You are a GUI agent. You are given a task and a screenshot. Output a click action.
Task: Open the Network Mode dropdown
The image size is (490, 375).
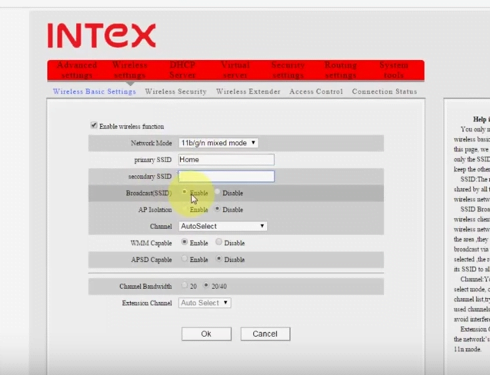point(218,143)
